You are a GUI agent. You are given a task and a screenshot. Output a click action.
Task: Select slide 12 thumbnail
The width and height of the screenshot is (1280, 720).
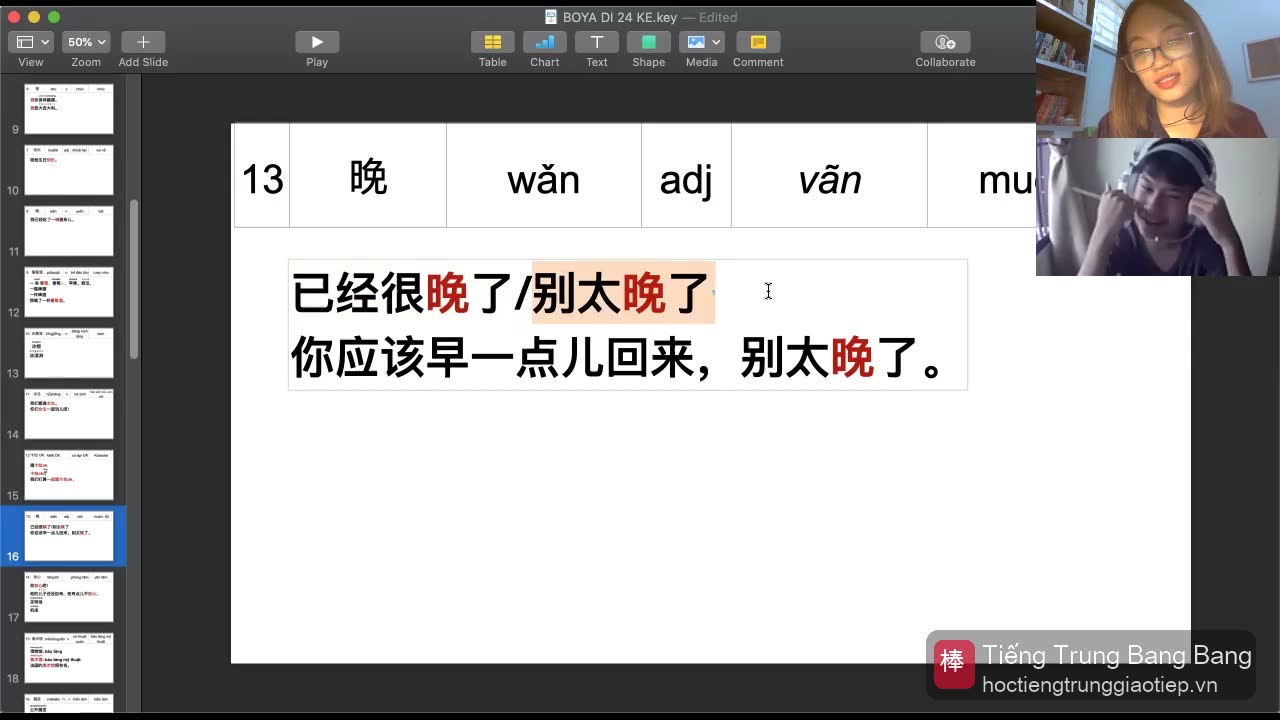click(69, 292)
